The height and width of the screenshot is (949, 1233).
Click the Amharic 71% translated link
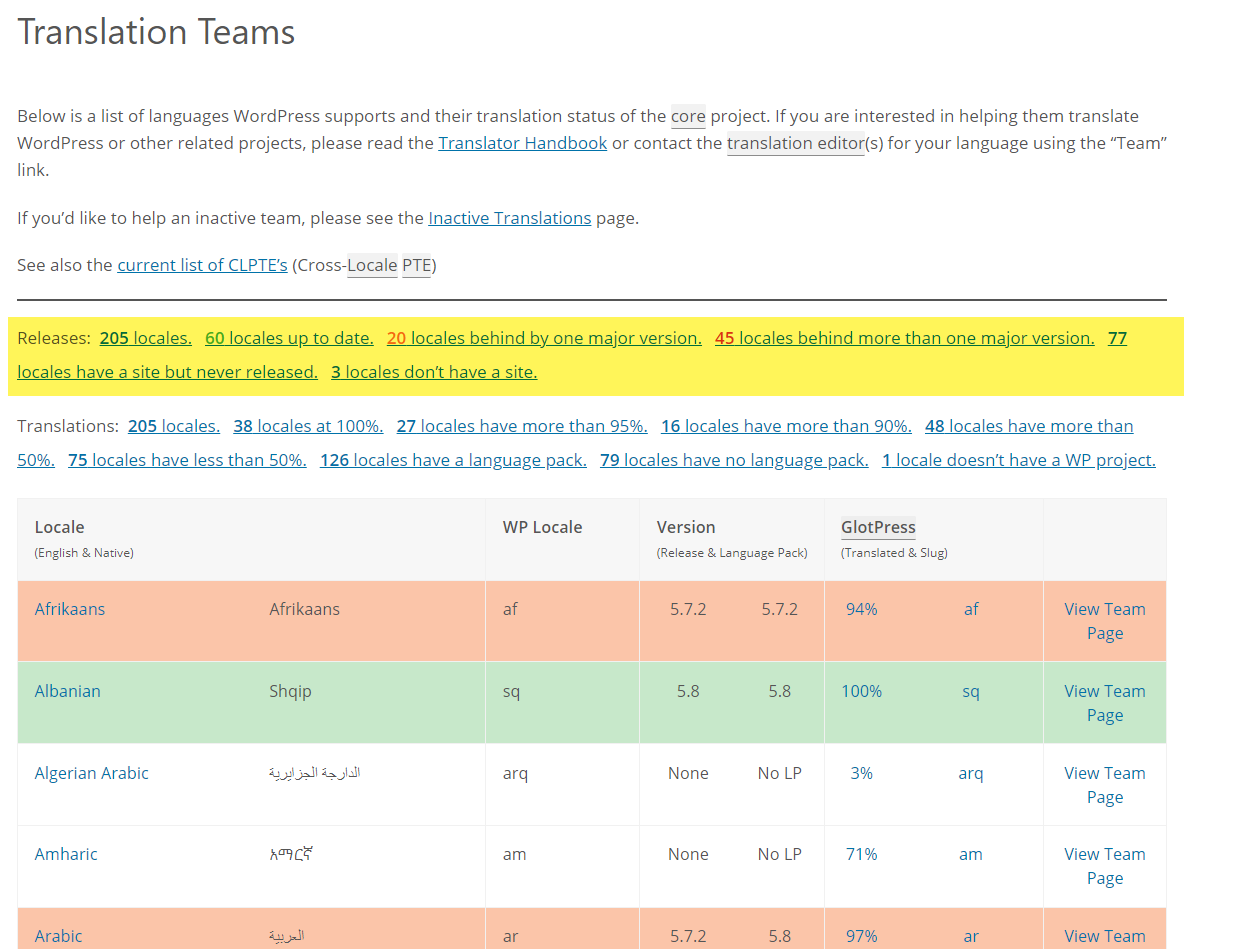click(861, 854)
